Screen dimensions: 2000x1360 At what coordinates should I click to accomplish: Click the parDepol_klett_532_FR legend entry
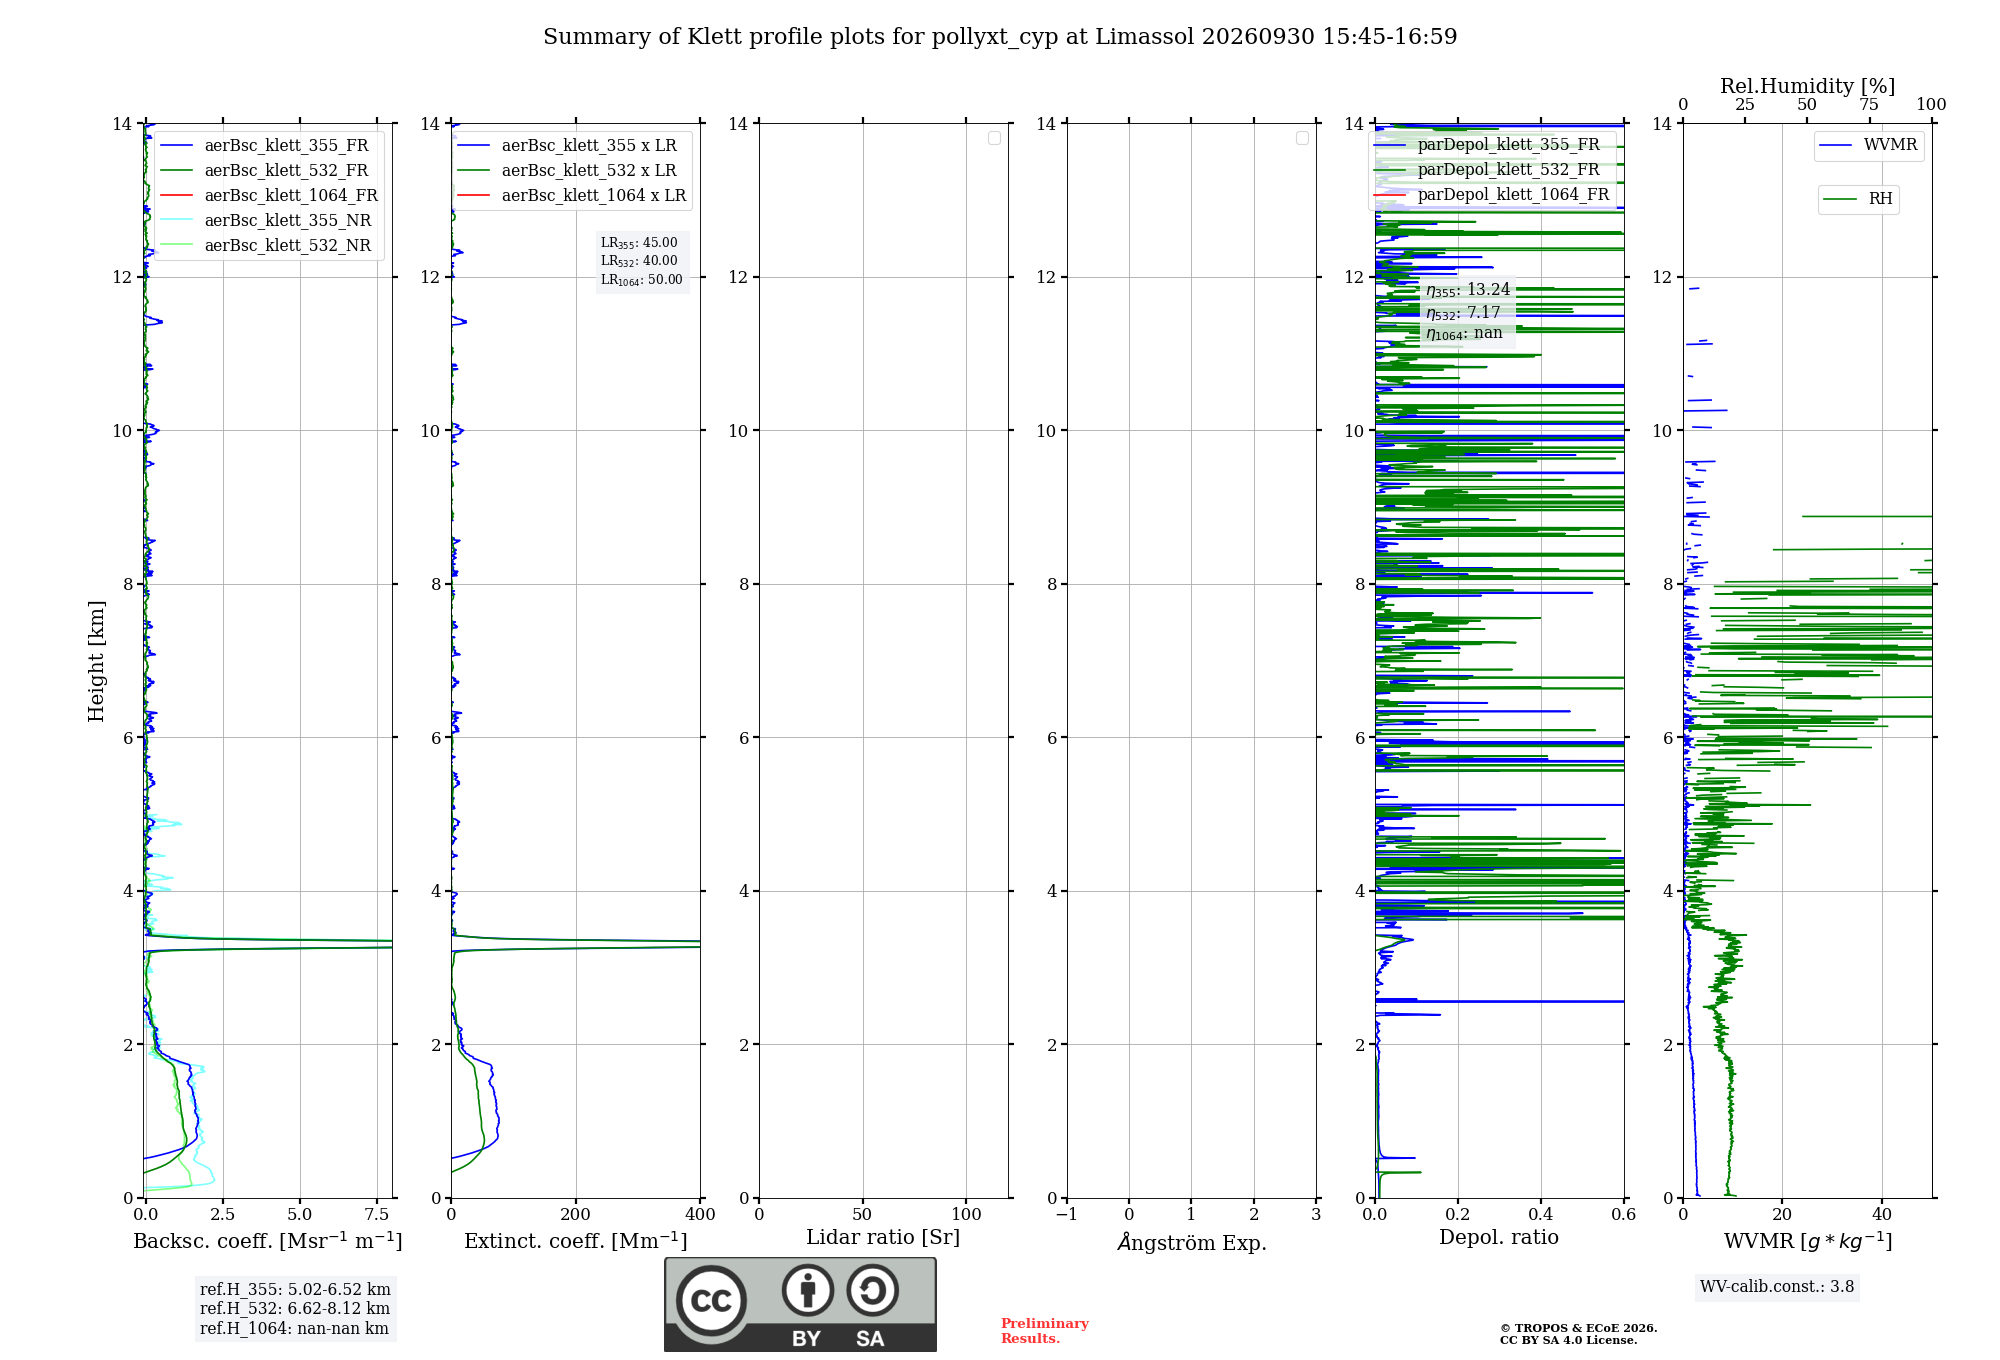tap(1491, 170)
